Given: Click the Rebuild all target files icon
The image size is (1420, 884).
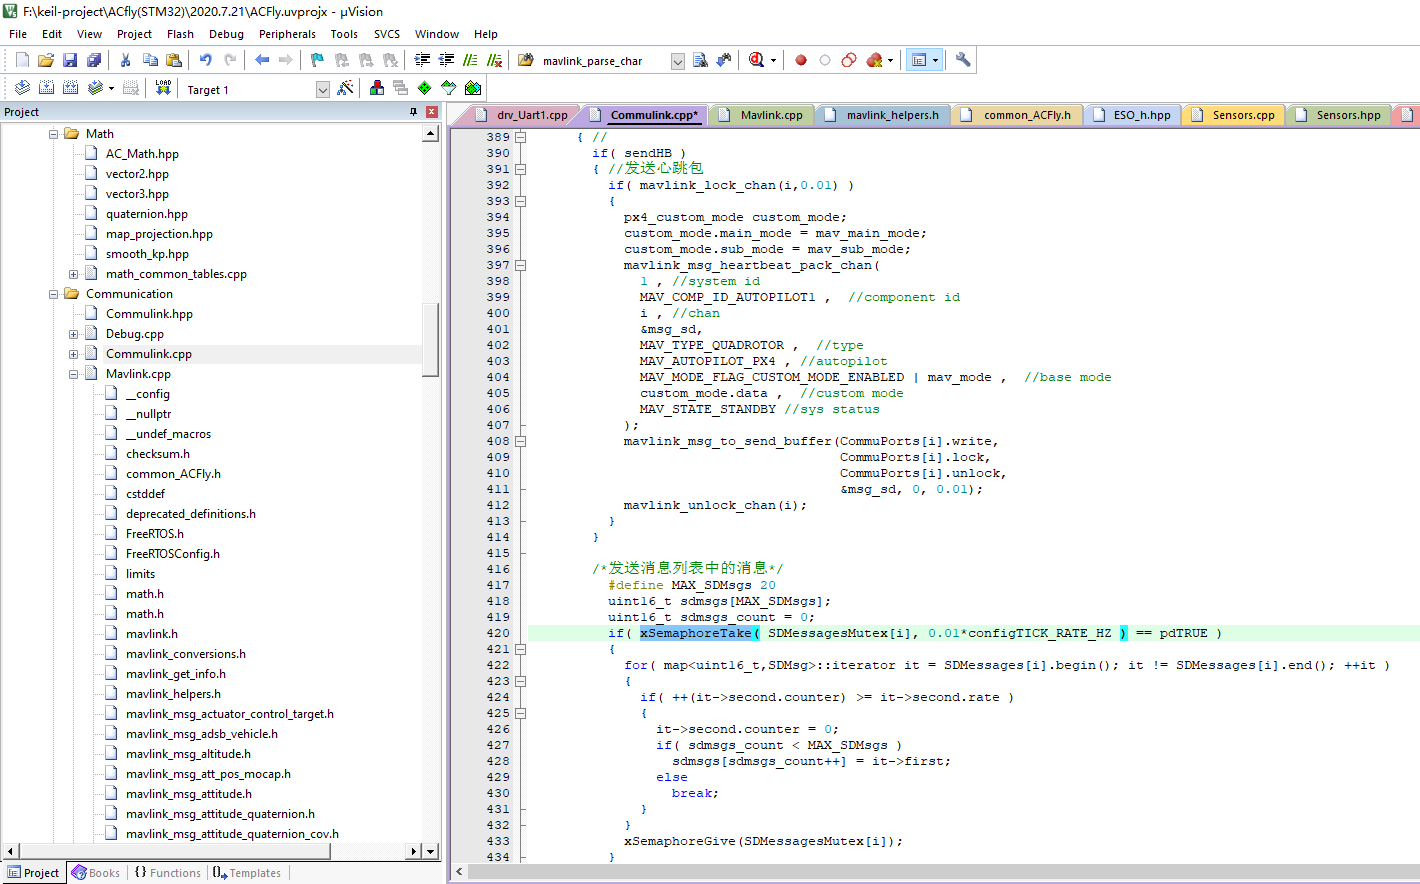Looking at the screenshot, I should [70, 88].
